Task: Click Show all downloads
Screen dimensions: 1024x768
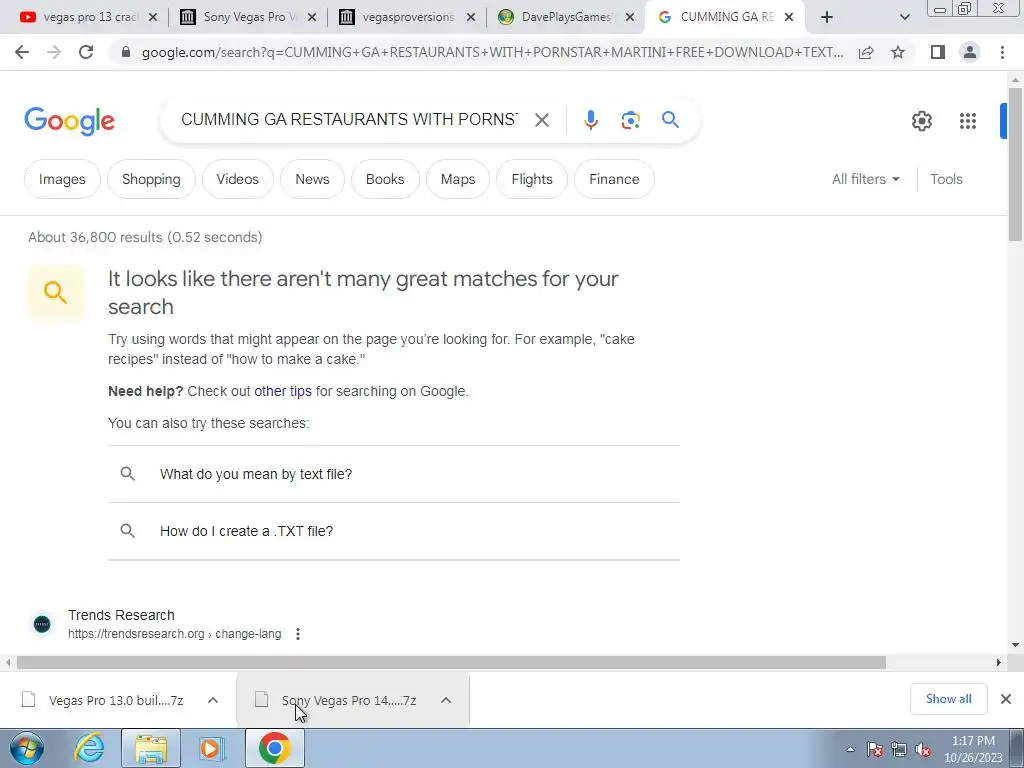Action: pos(948,699)
